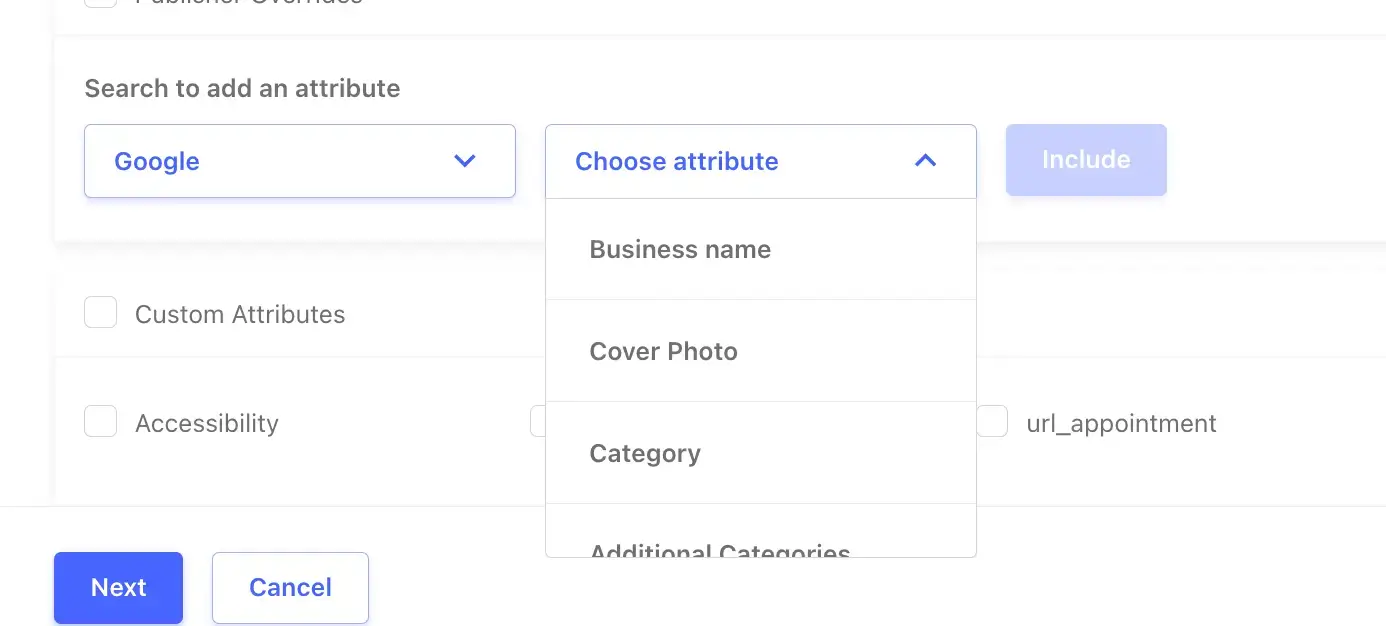
Task: Tick the Custom Attributes checkbox
Action: click(100, 313)
